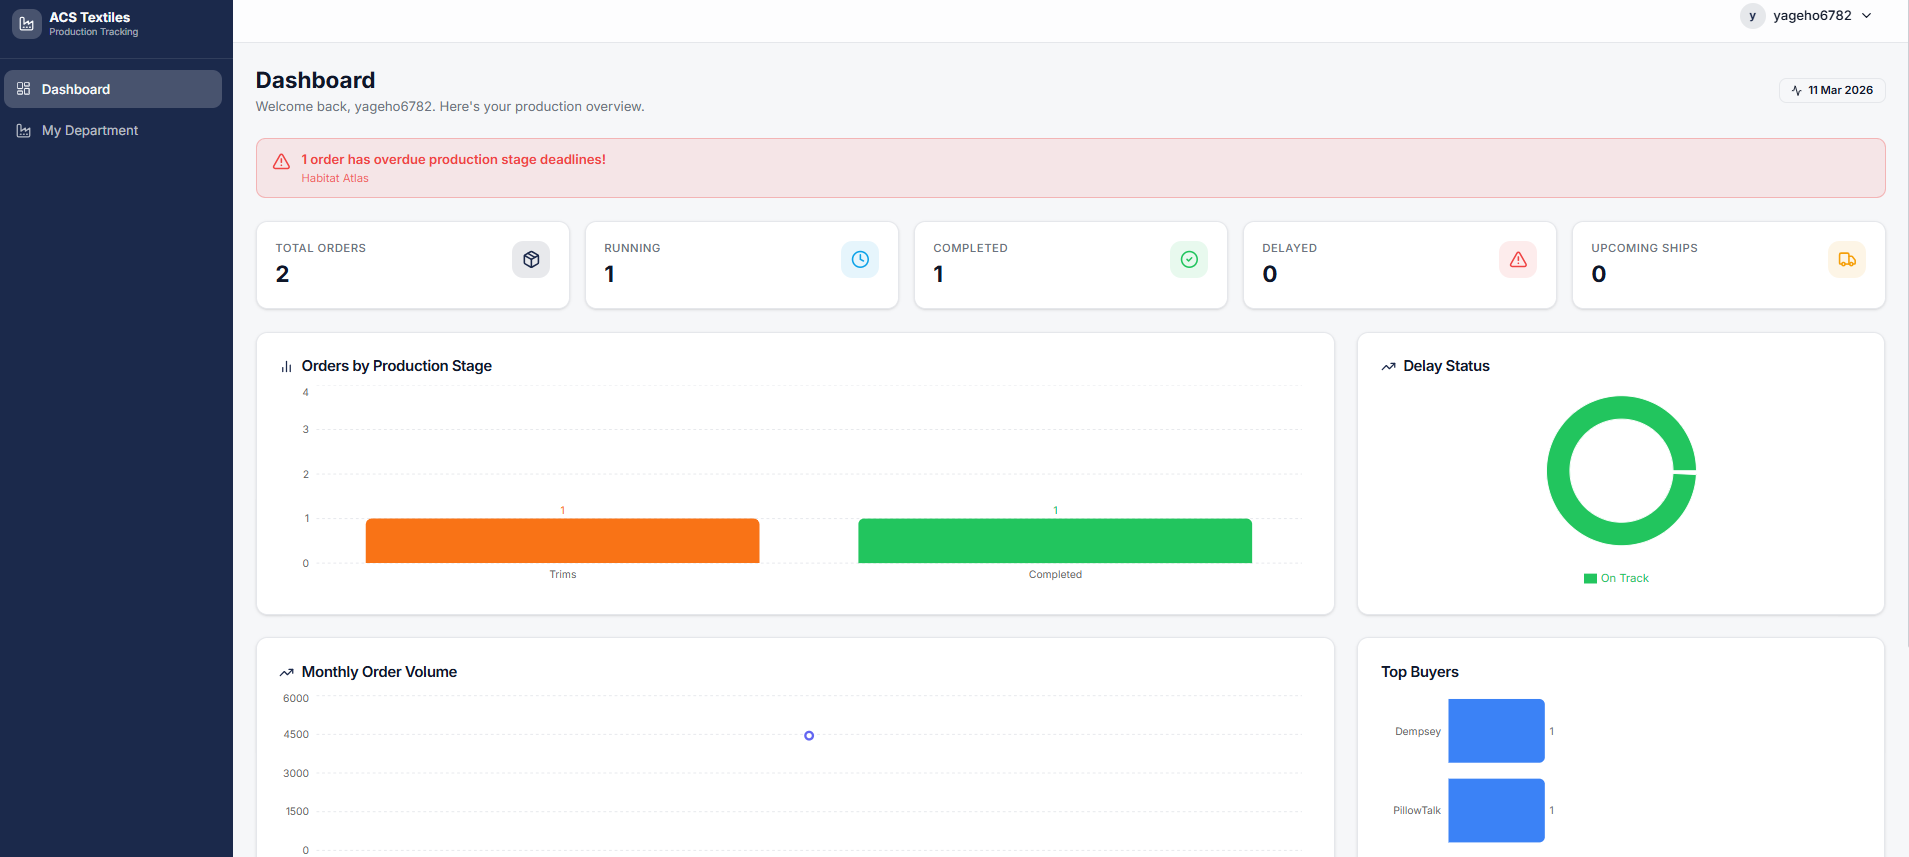Go to My Department page
Viewport: 1909px width, 857px height.
point(90,131)
